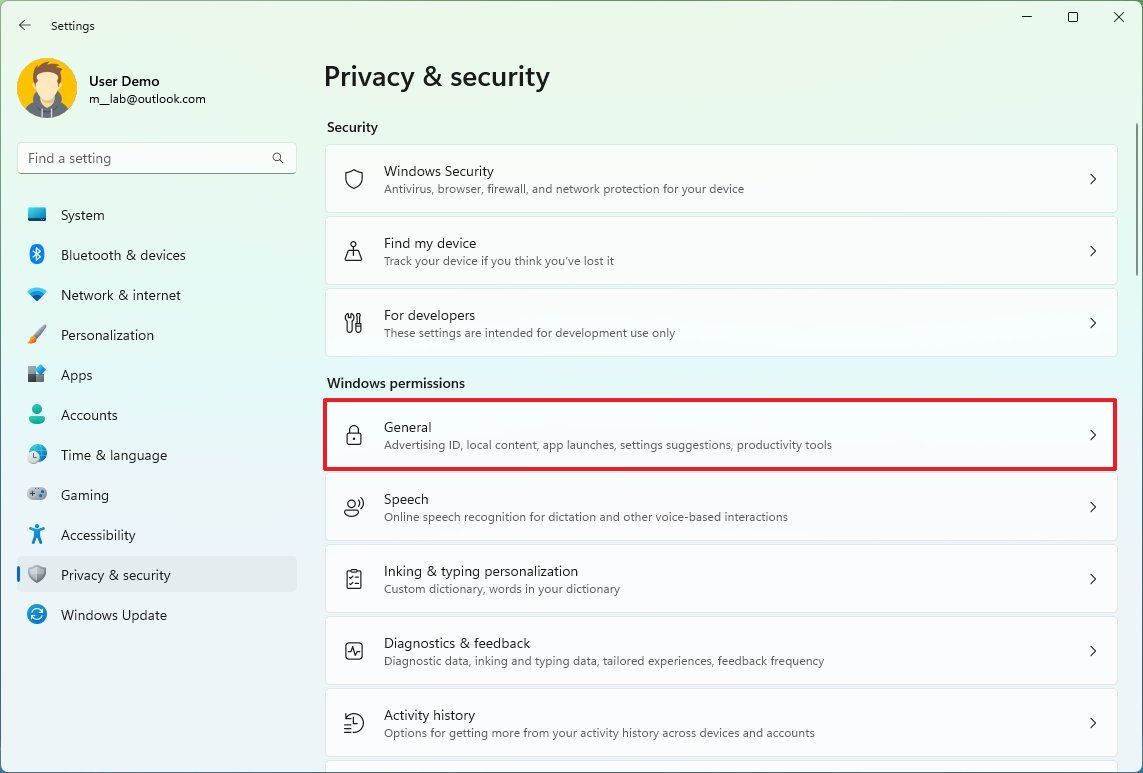The image size is (1143, 773).
Task: Select the Personalization brush icon
Action: pos(37,335)
